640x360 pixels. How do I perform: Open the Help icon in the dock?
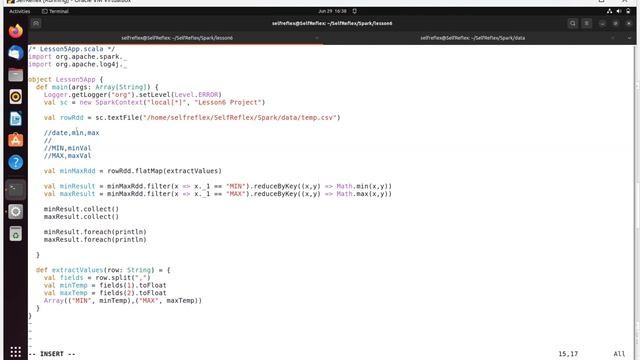pyautogui.click(x=16, y=162)
